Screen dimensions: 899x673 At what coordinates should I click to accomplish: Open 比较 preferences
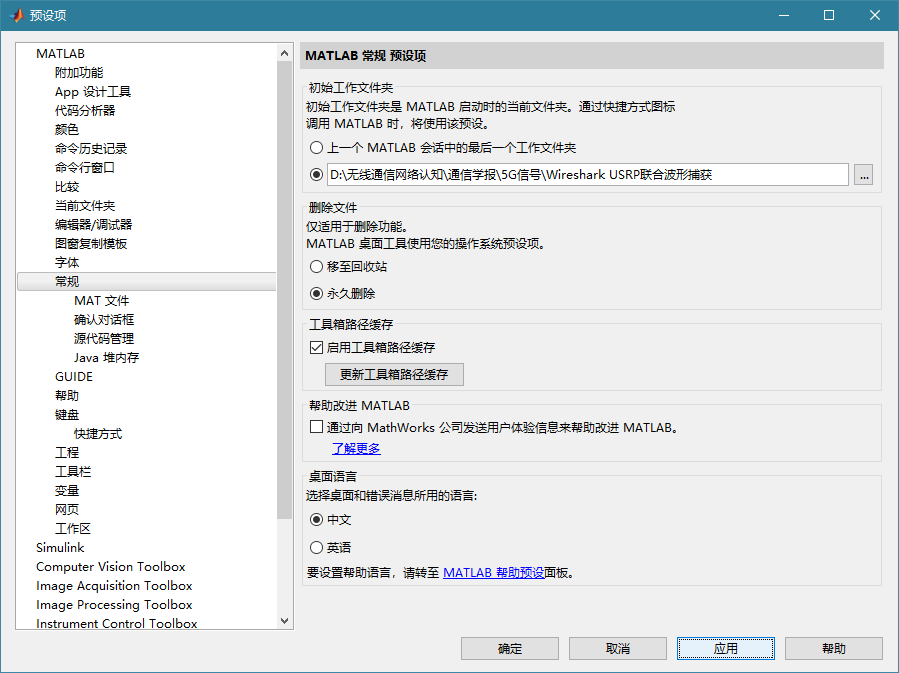[67, 186]
